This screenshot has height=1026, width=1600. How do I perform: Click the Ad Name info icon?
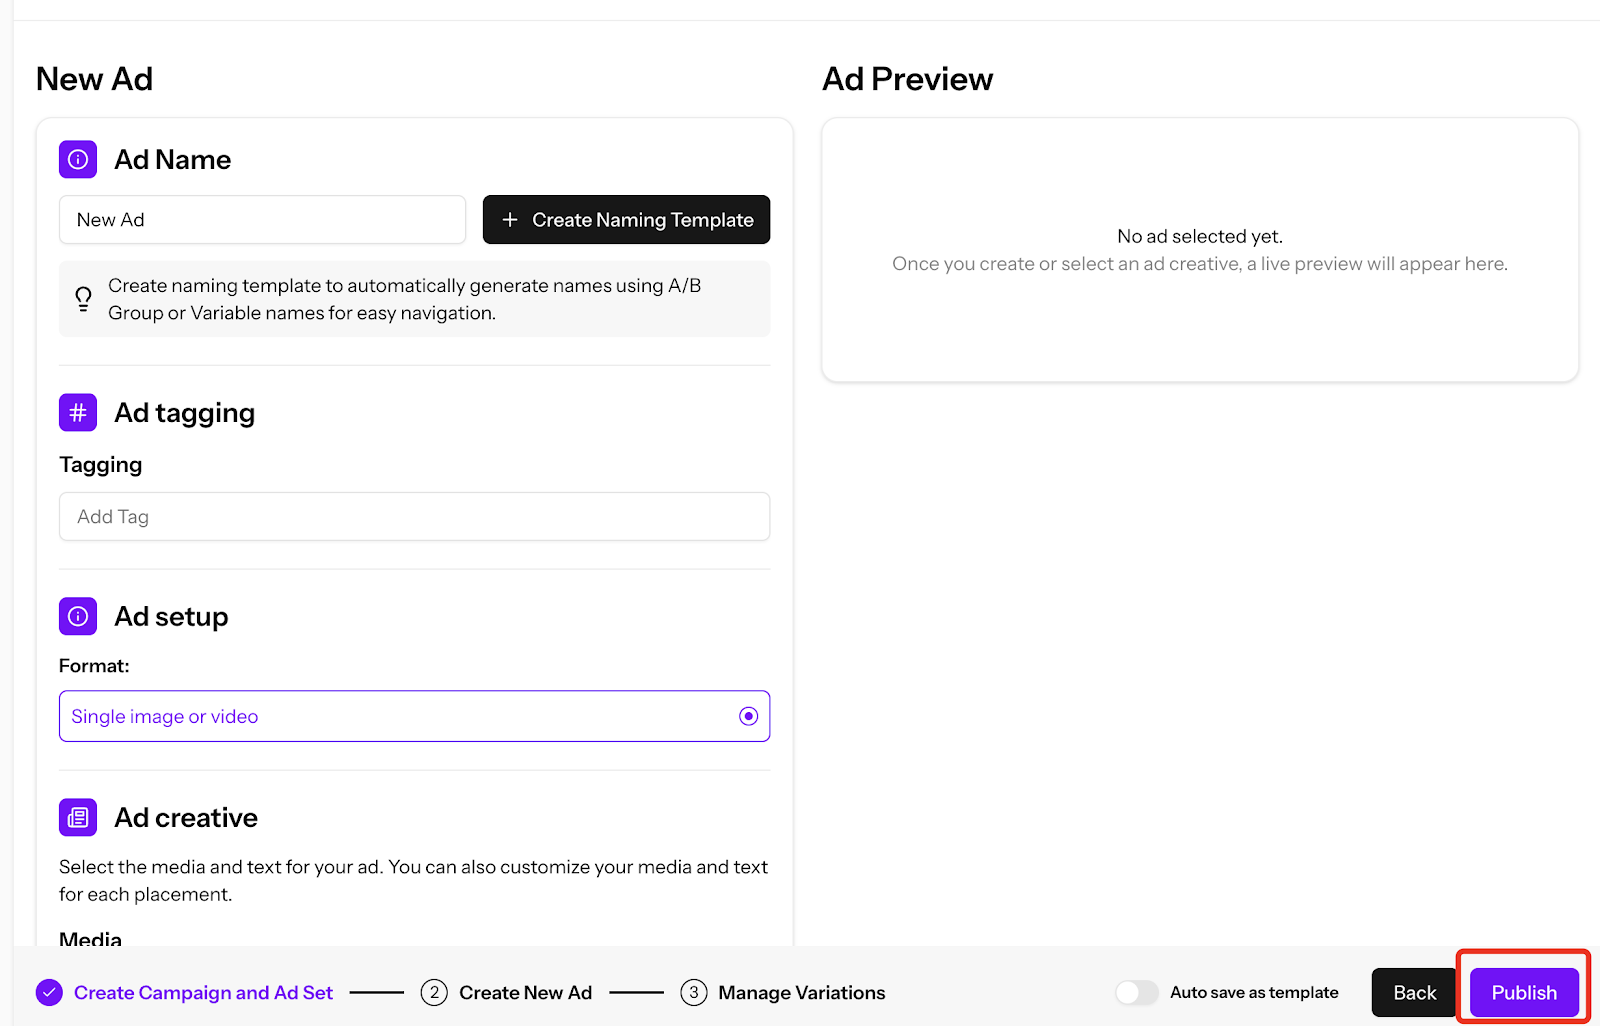point(77,158)
